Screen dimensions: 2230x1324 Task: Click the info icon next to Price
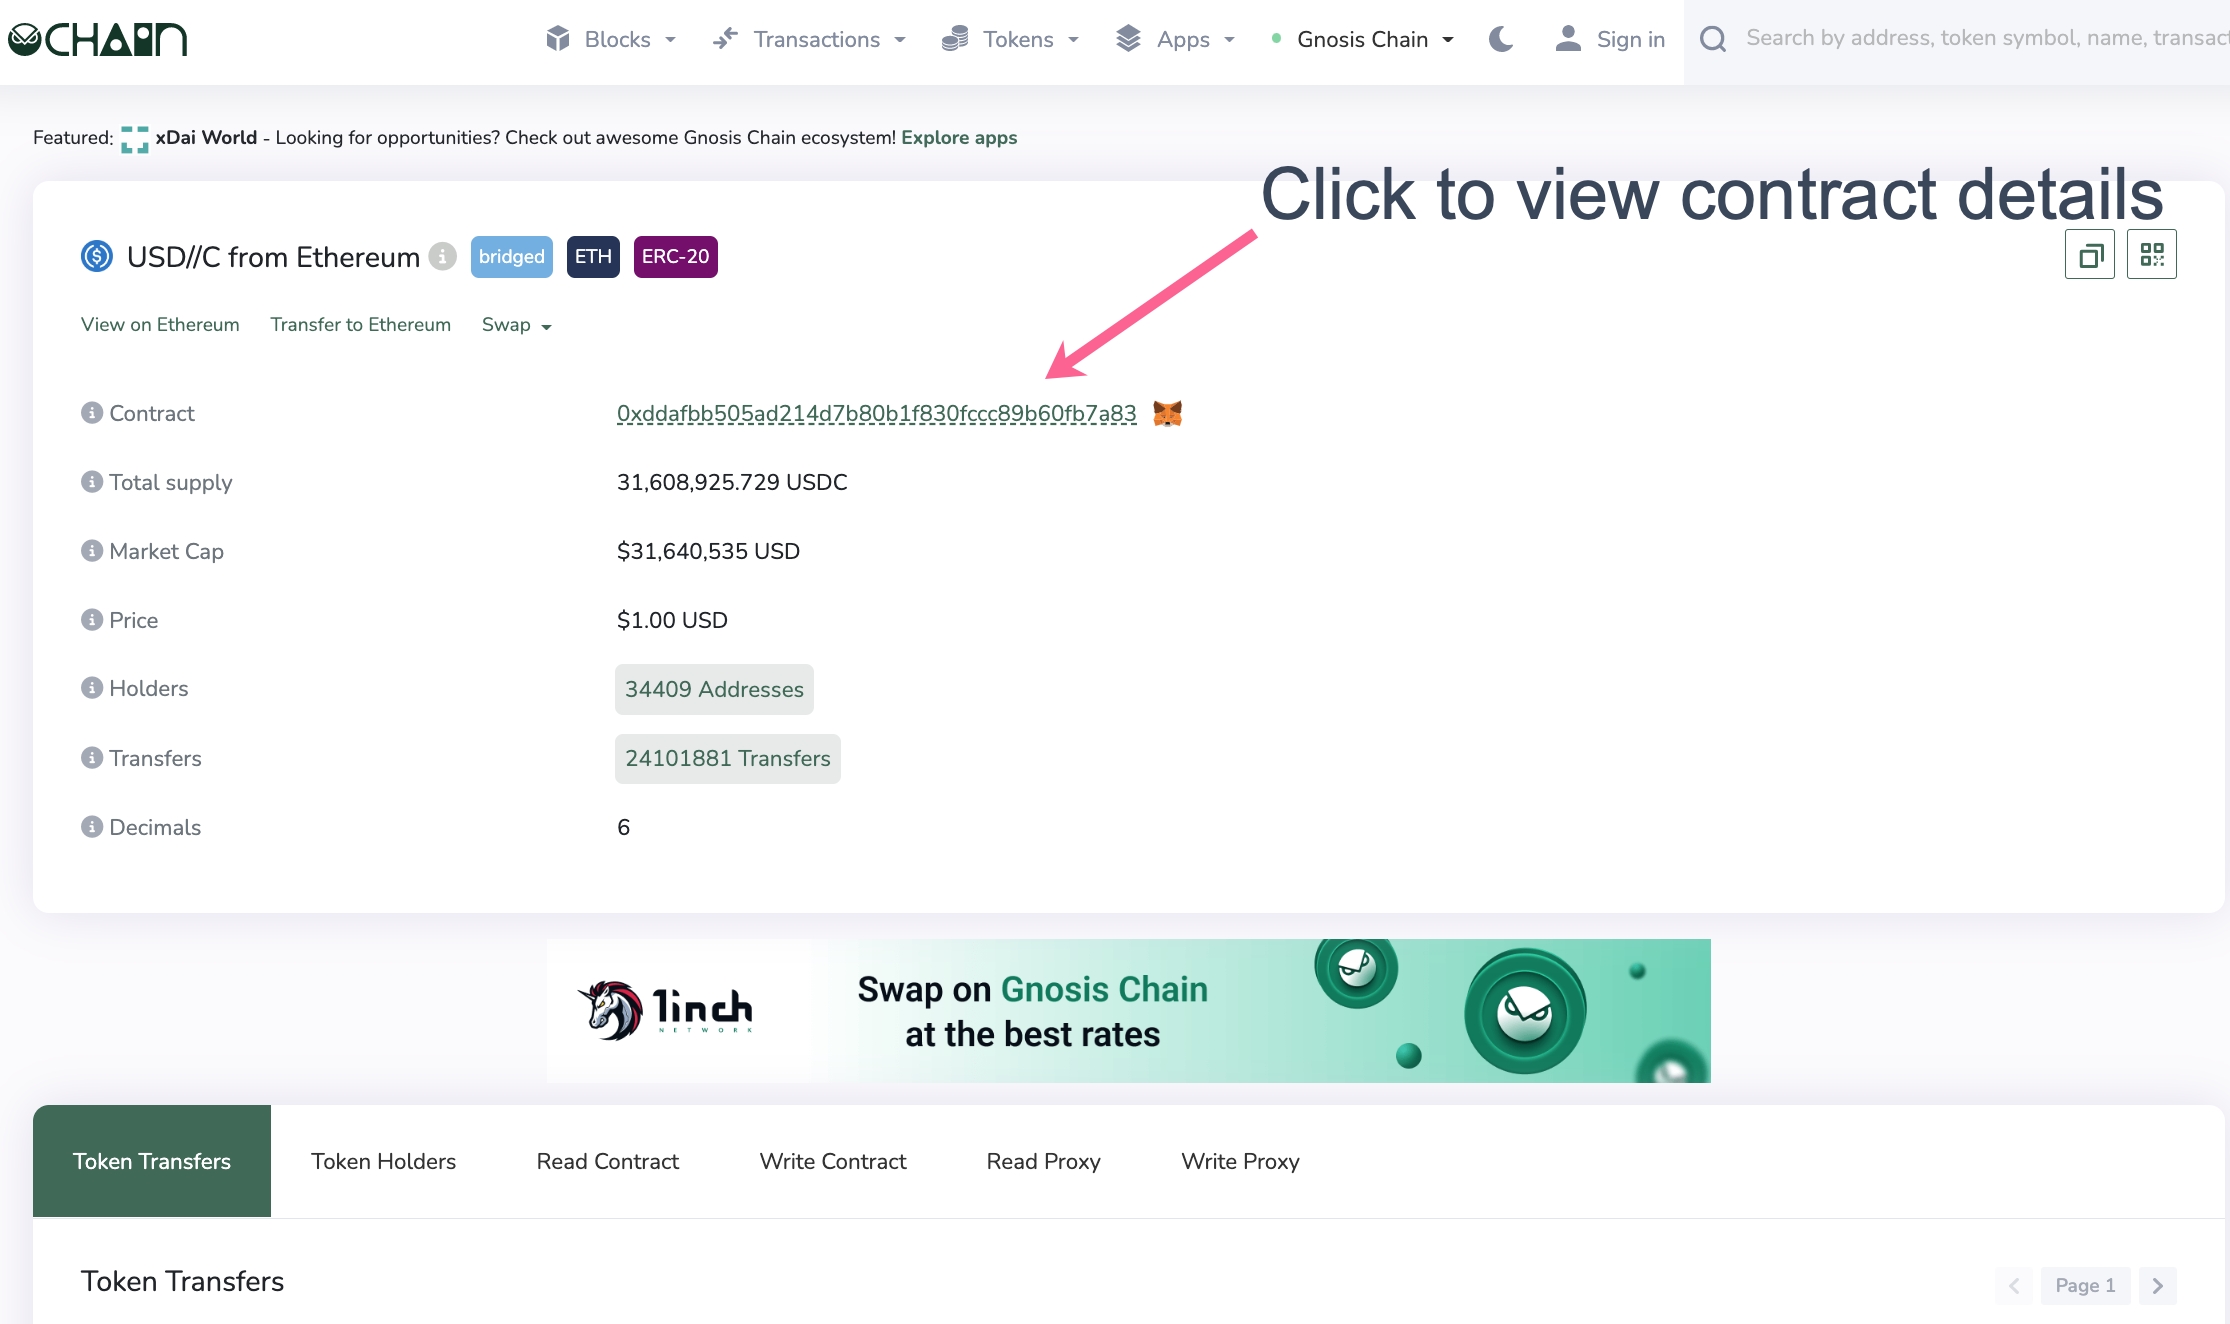92,620
